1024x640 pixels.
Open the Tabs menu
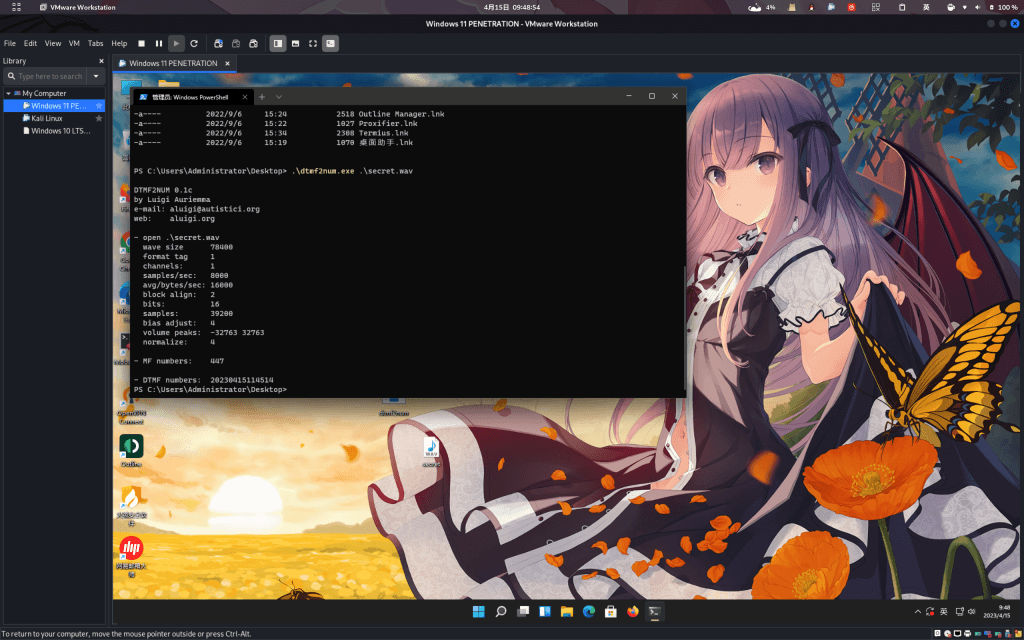(x=95, y=44)
